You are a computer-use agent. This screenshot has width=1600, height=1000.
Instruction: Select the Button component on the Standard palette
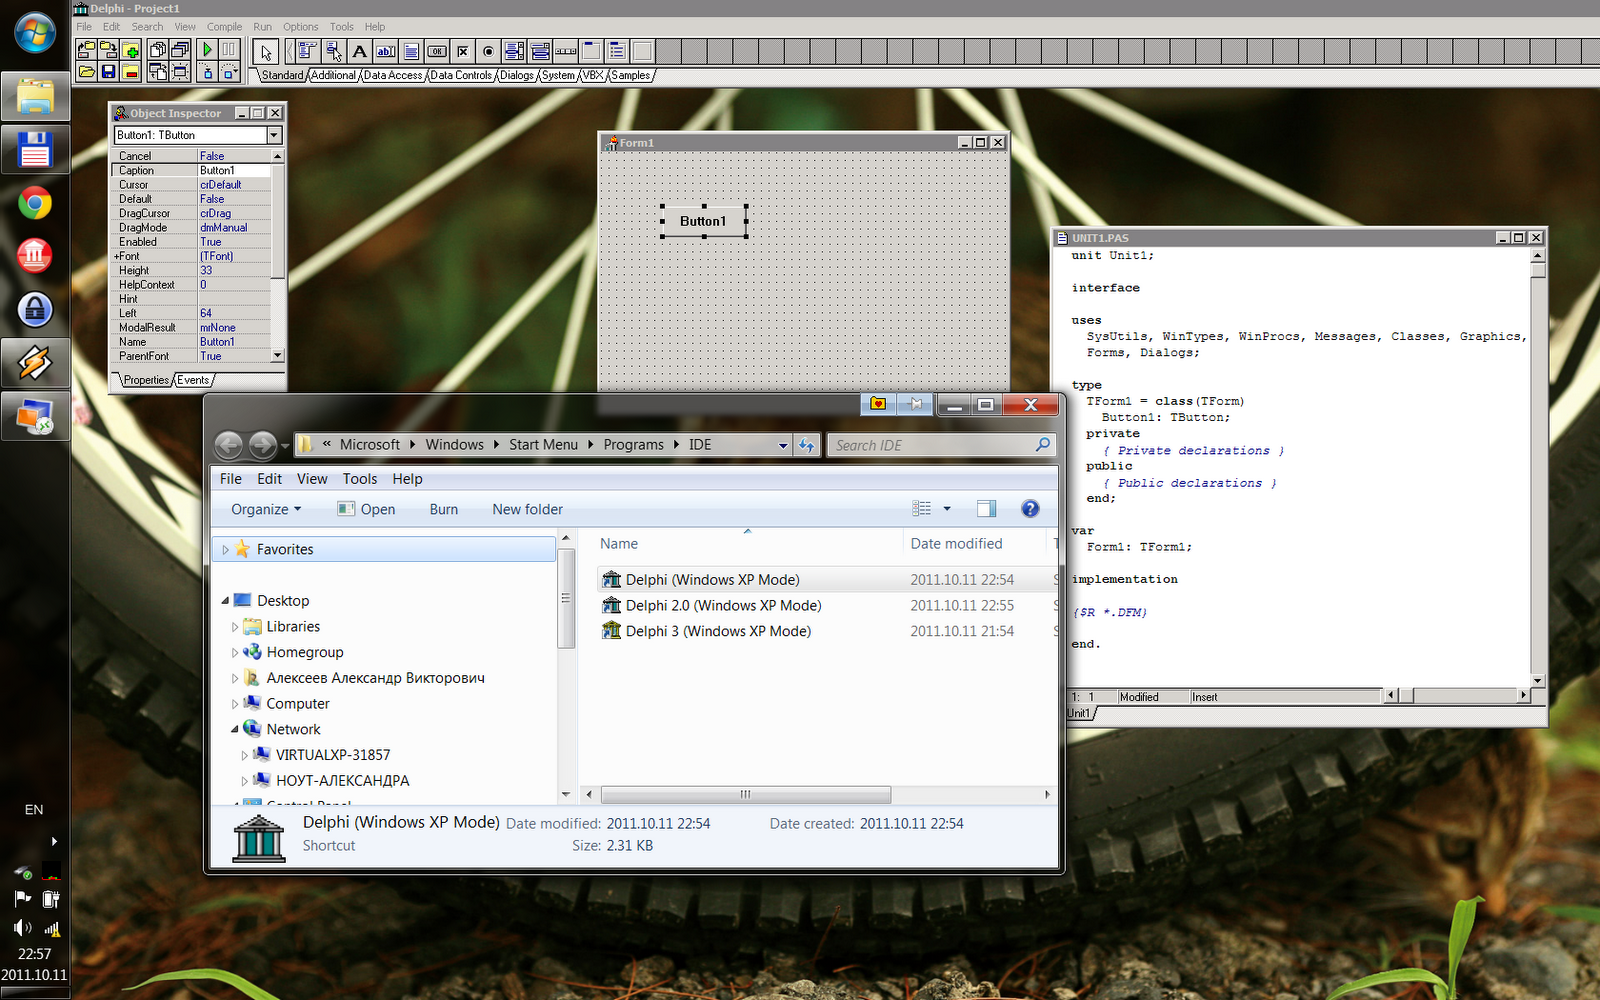[437, 51]
